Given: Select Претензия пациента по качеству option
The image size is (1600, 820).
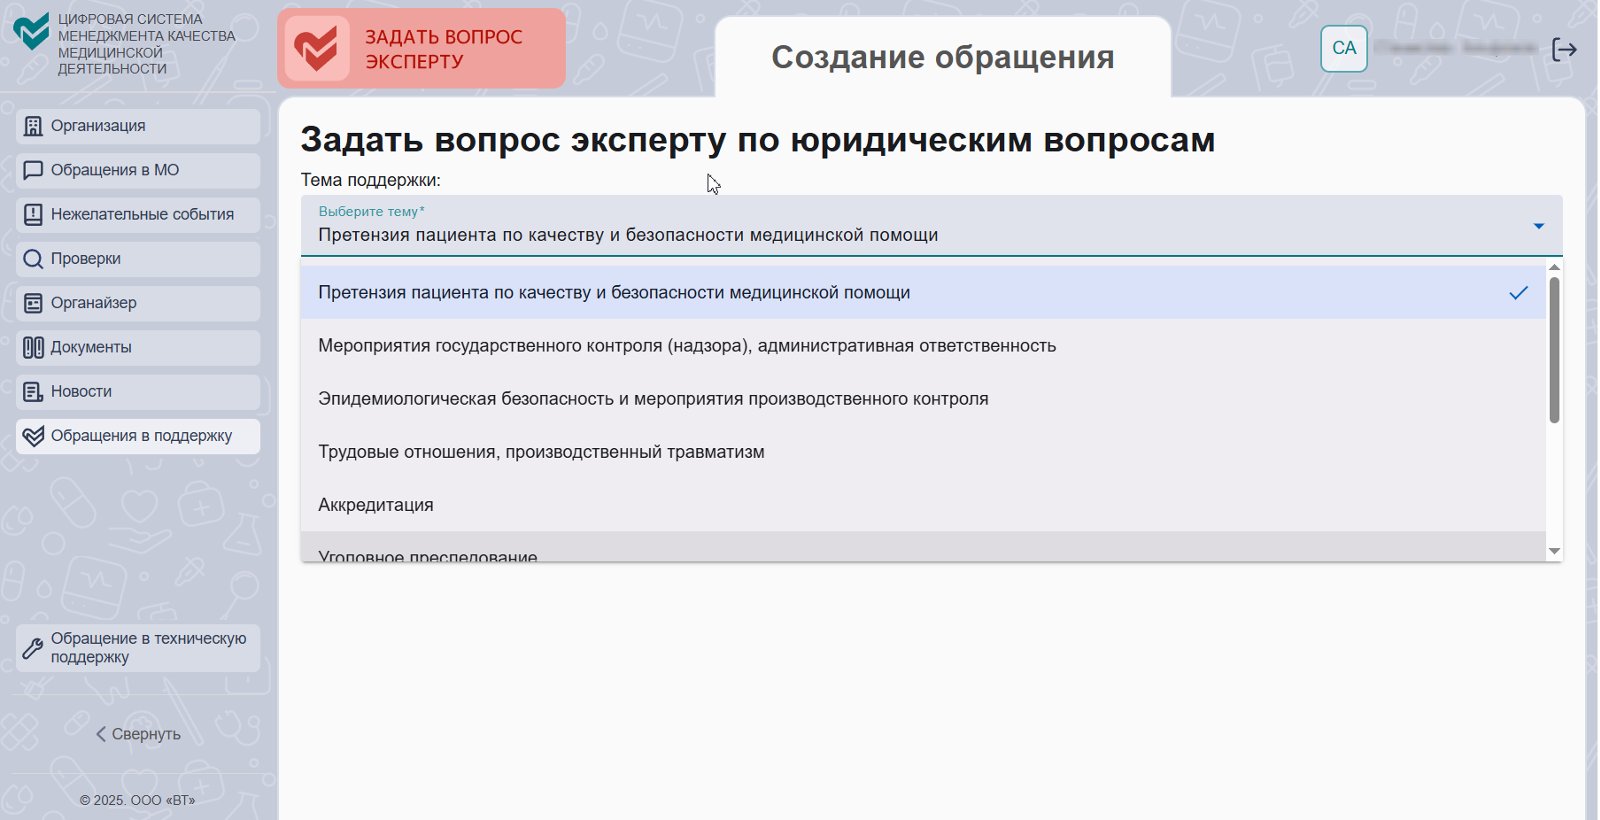Looking at the screenshot, I should click(x=923, y=293).
